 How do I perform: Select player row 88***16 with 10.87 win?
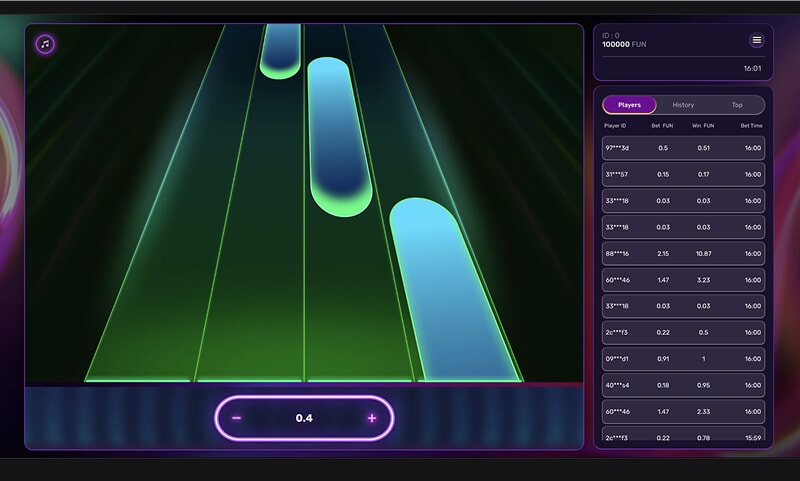pyautogui.click(x=683, y=253)
